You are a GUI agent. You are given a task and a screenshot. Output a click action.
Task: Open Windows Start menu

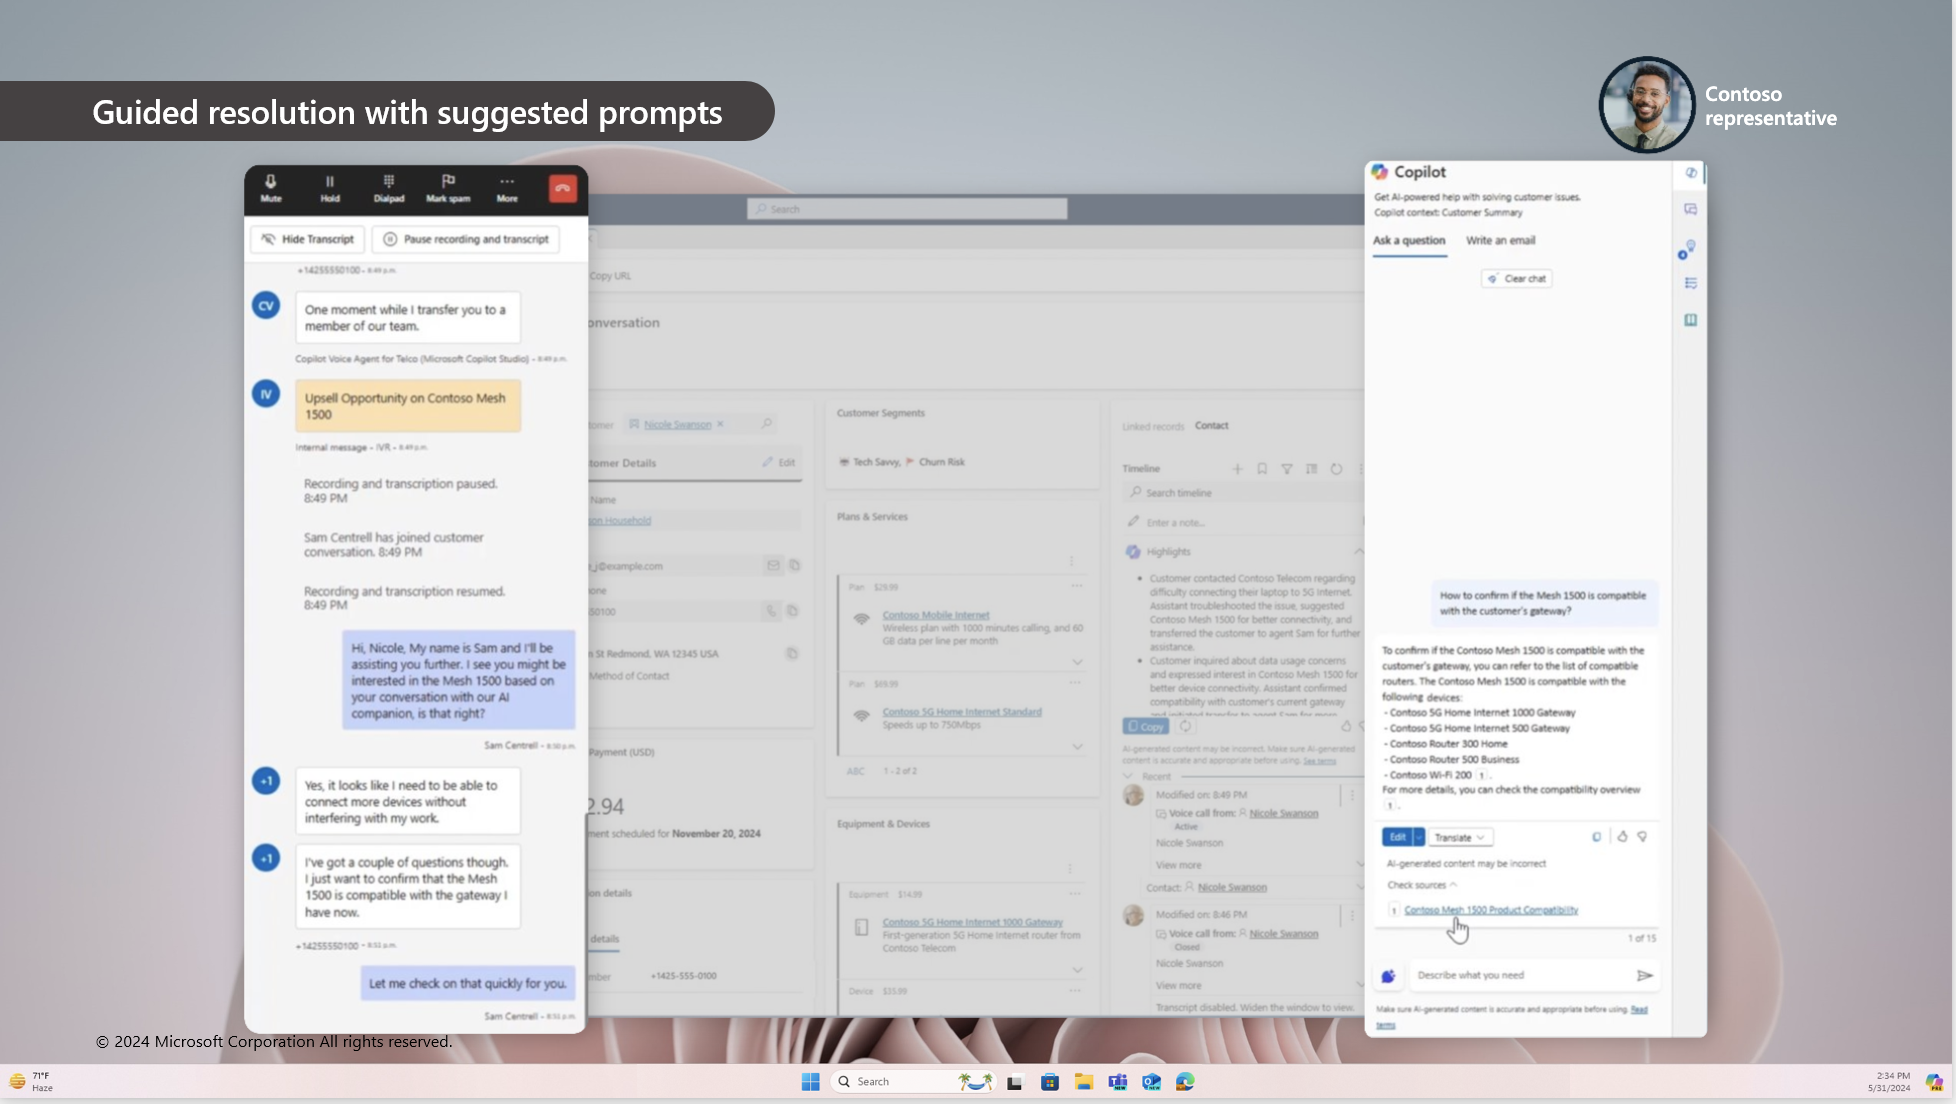pos(810,1082)
